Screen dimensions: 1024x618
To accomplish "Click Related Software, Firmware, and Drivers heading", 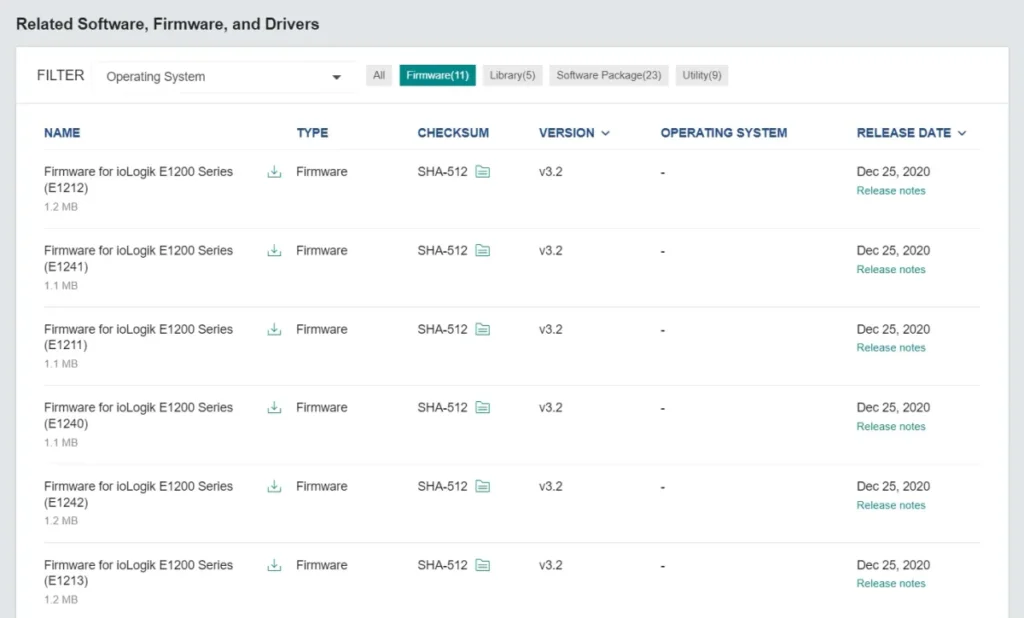I will (168, 24).
